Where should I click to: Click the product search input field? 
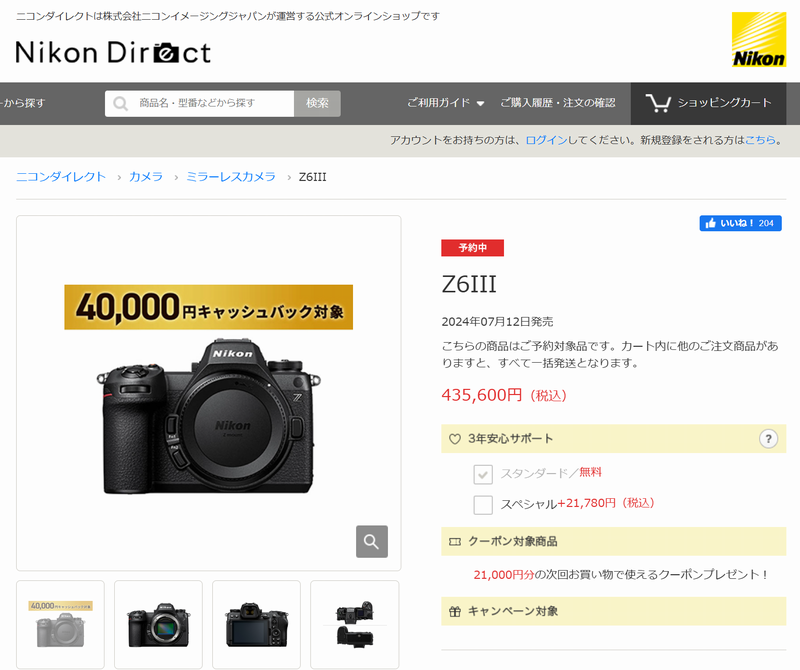click(x=200, y=103)
